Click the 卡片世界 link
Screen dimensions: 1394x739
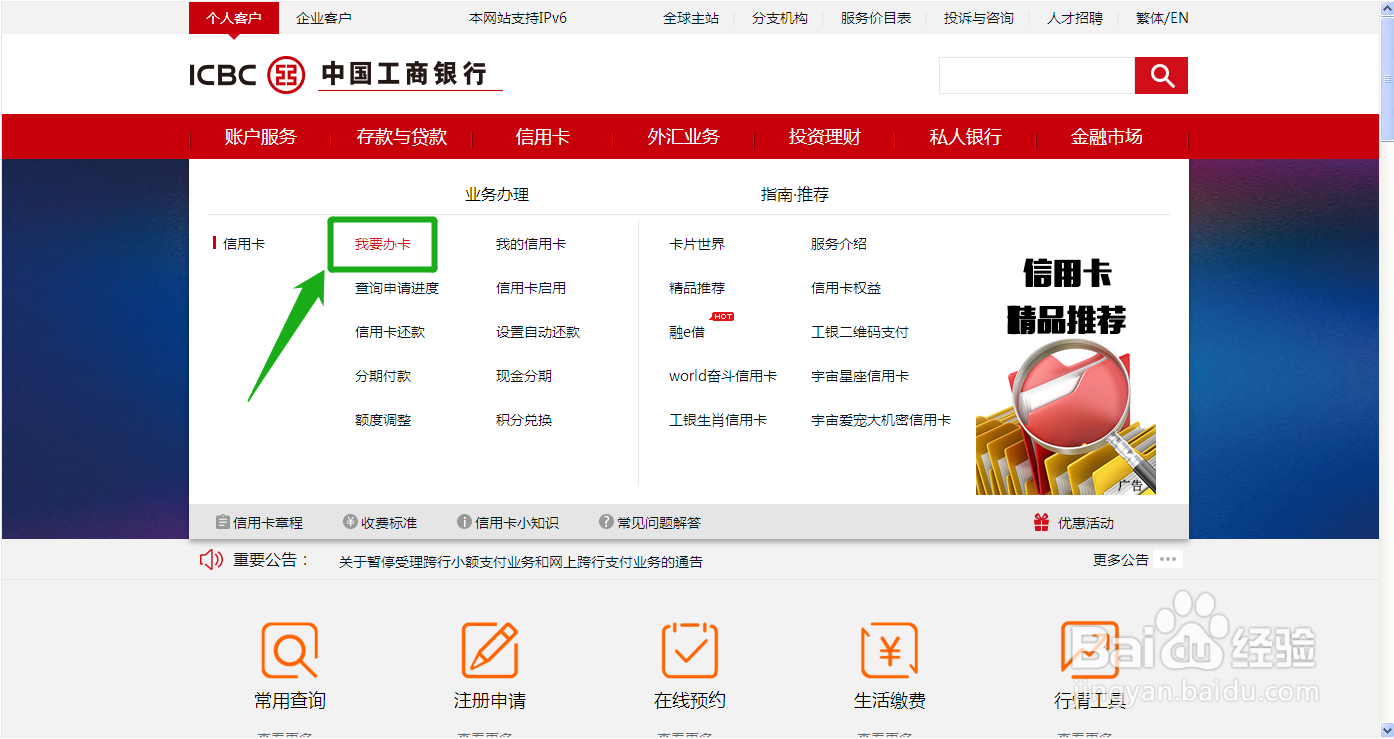click(x=697, y=244)
